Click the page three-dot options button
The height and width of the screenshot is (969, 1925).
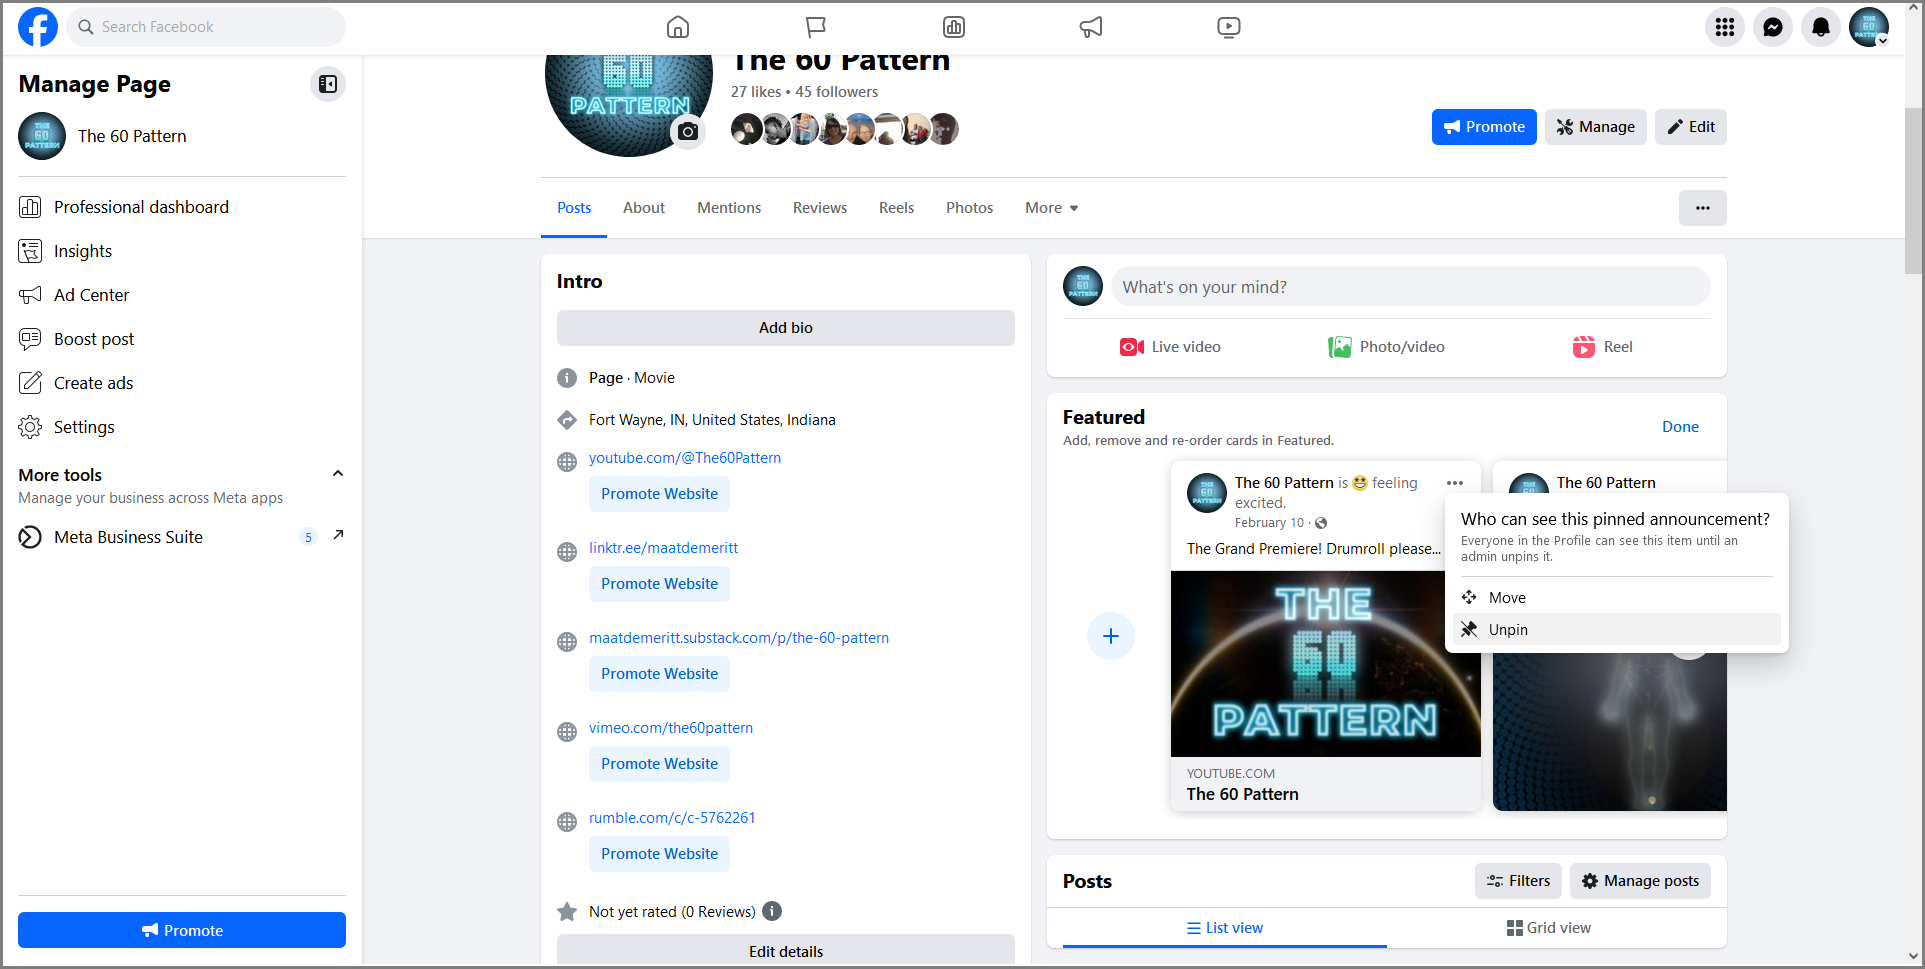[1703, 208]
